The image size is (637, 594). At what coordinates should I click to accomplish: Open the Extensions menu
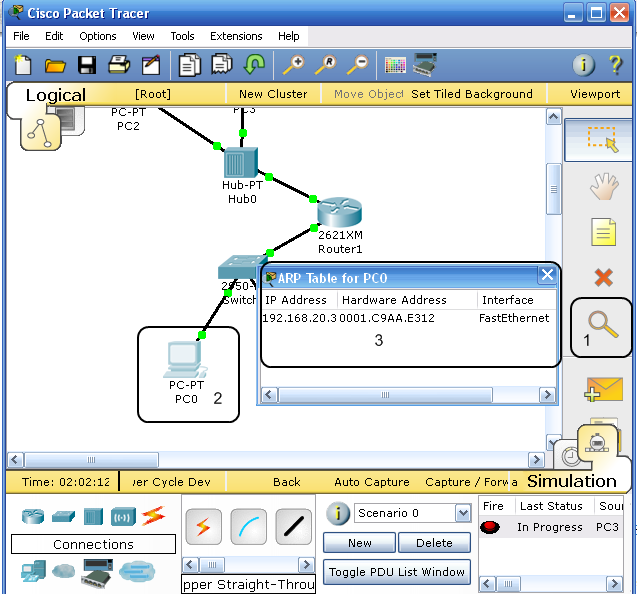236,36
